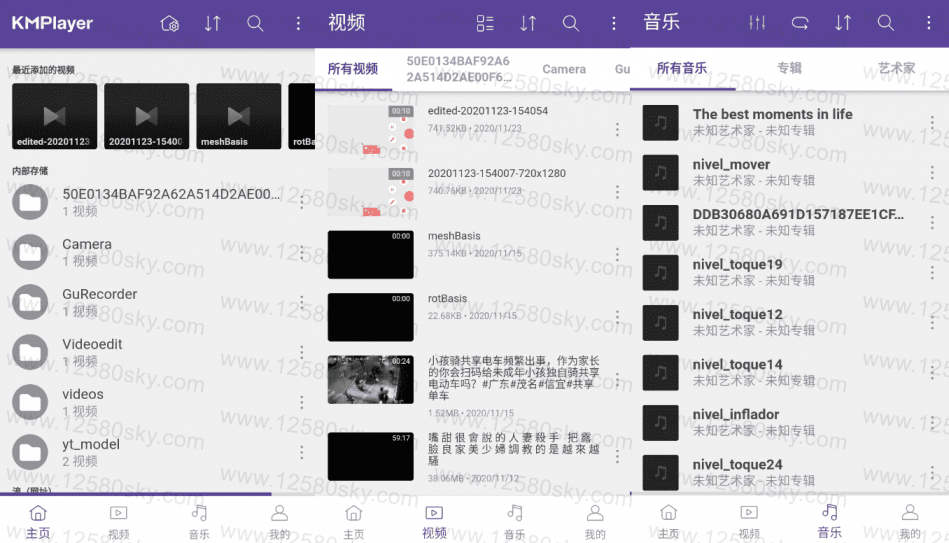This screenshot has width=949, height=543.
Task: Select 专辑 tab
Action: point(789,68)
